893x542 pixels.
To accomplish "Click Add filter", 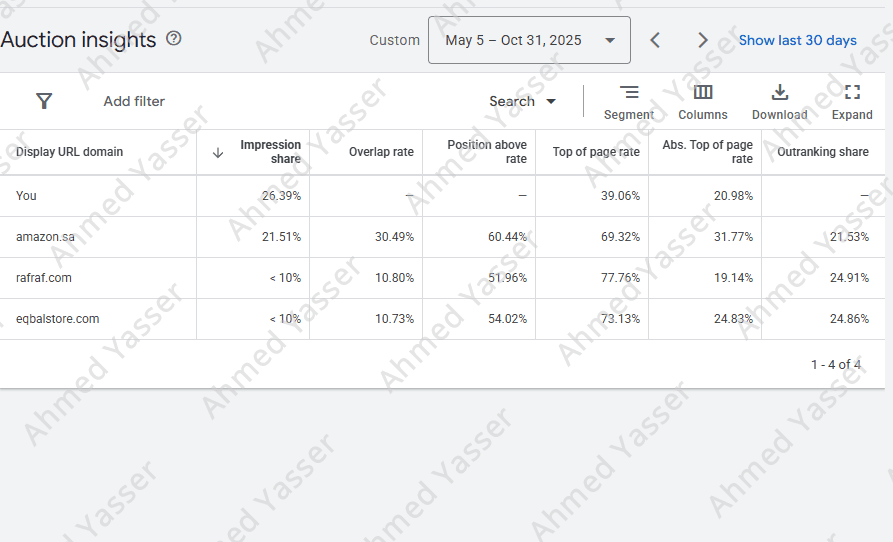I will point(134,101).
